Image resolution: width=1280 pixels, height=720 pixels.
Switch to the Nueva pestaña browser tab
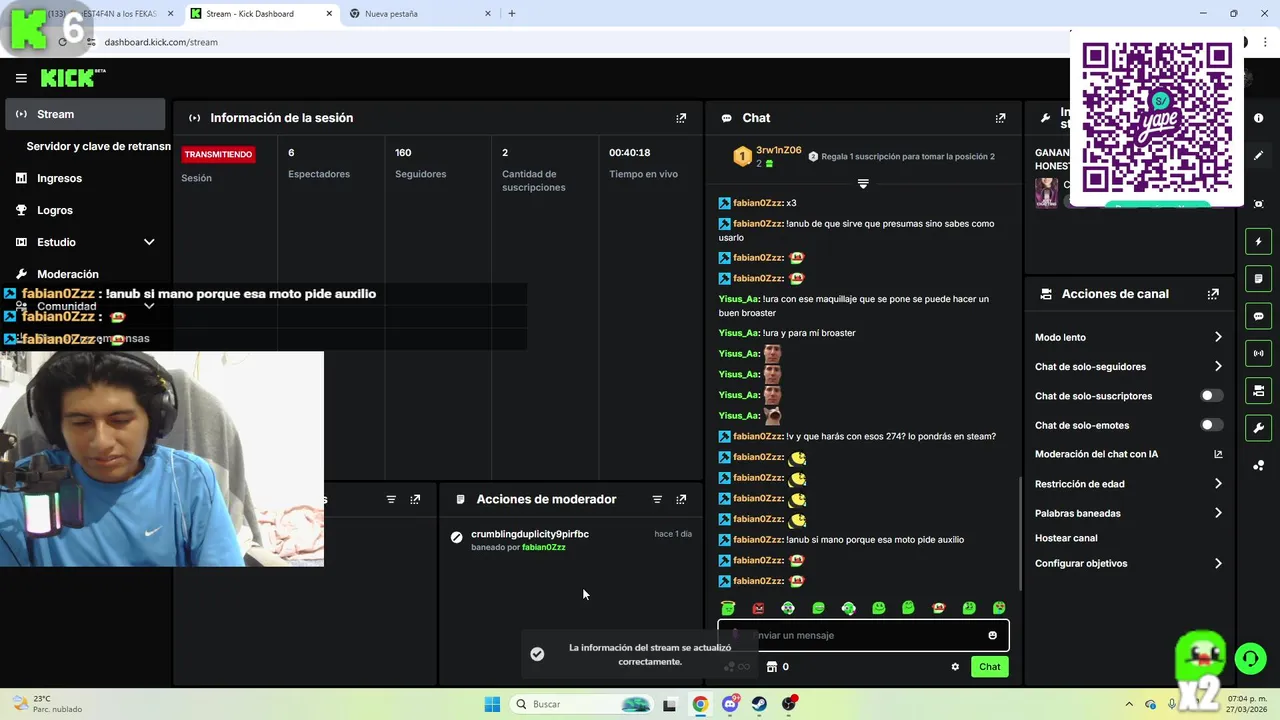pyautogui.click(x=418, y=14)
